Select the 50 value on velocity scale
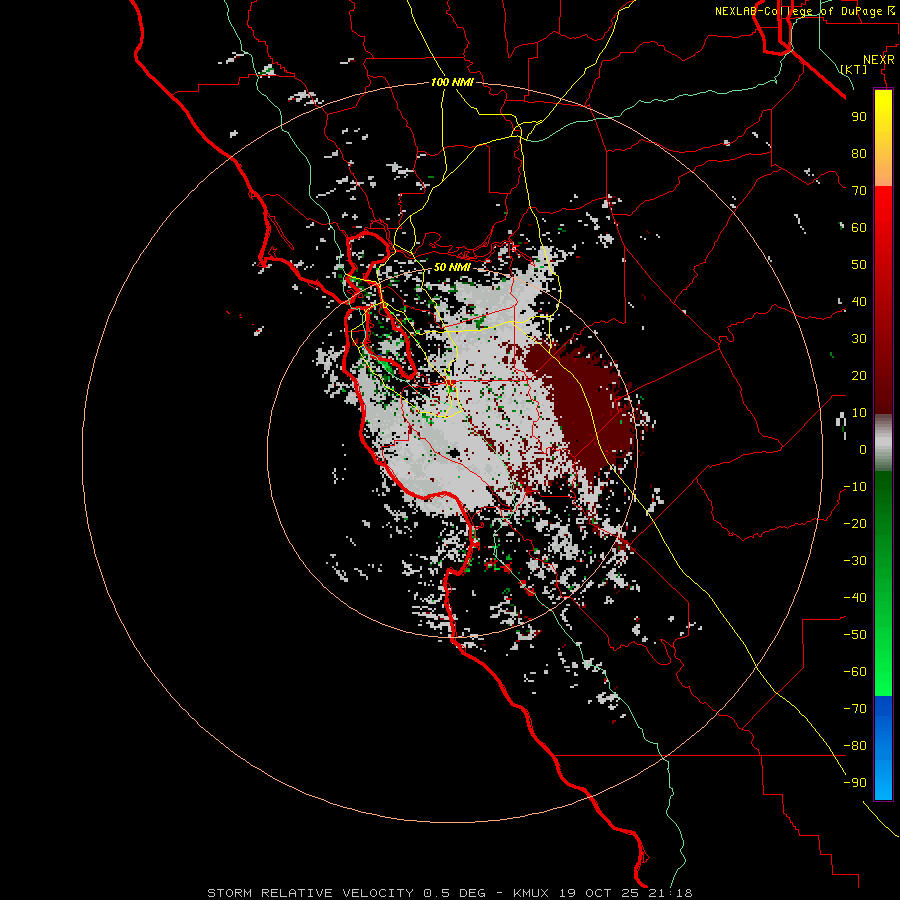 [x=859, y=265]
